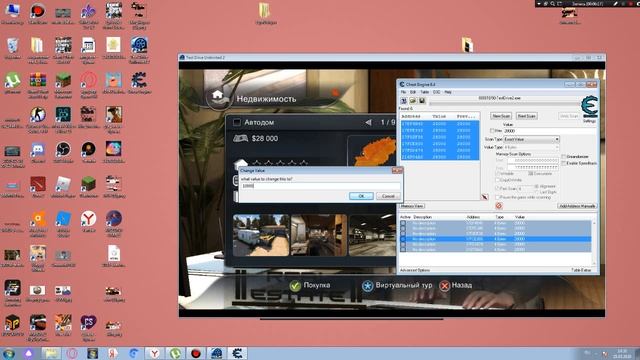The height and width of the screenshot is (360, 640).
Task: Toggle the Hex checkbox beside the value field
Action: [x=492, y=131]
